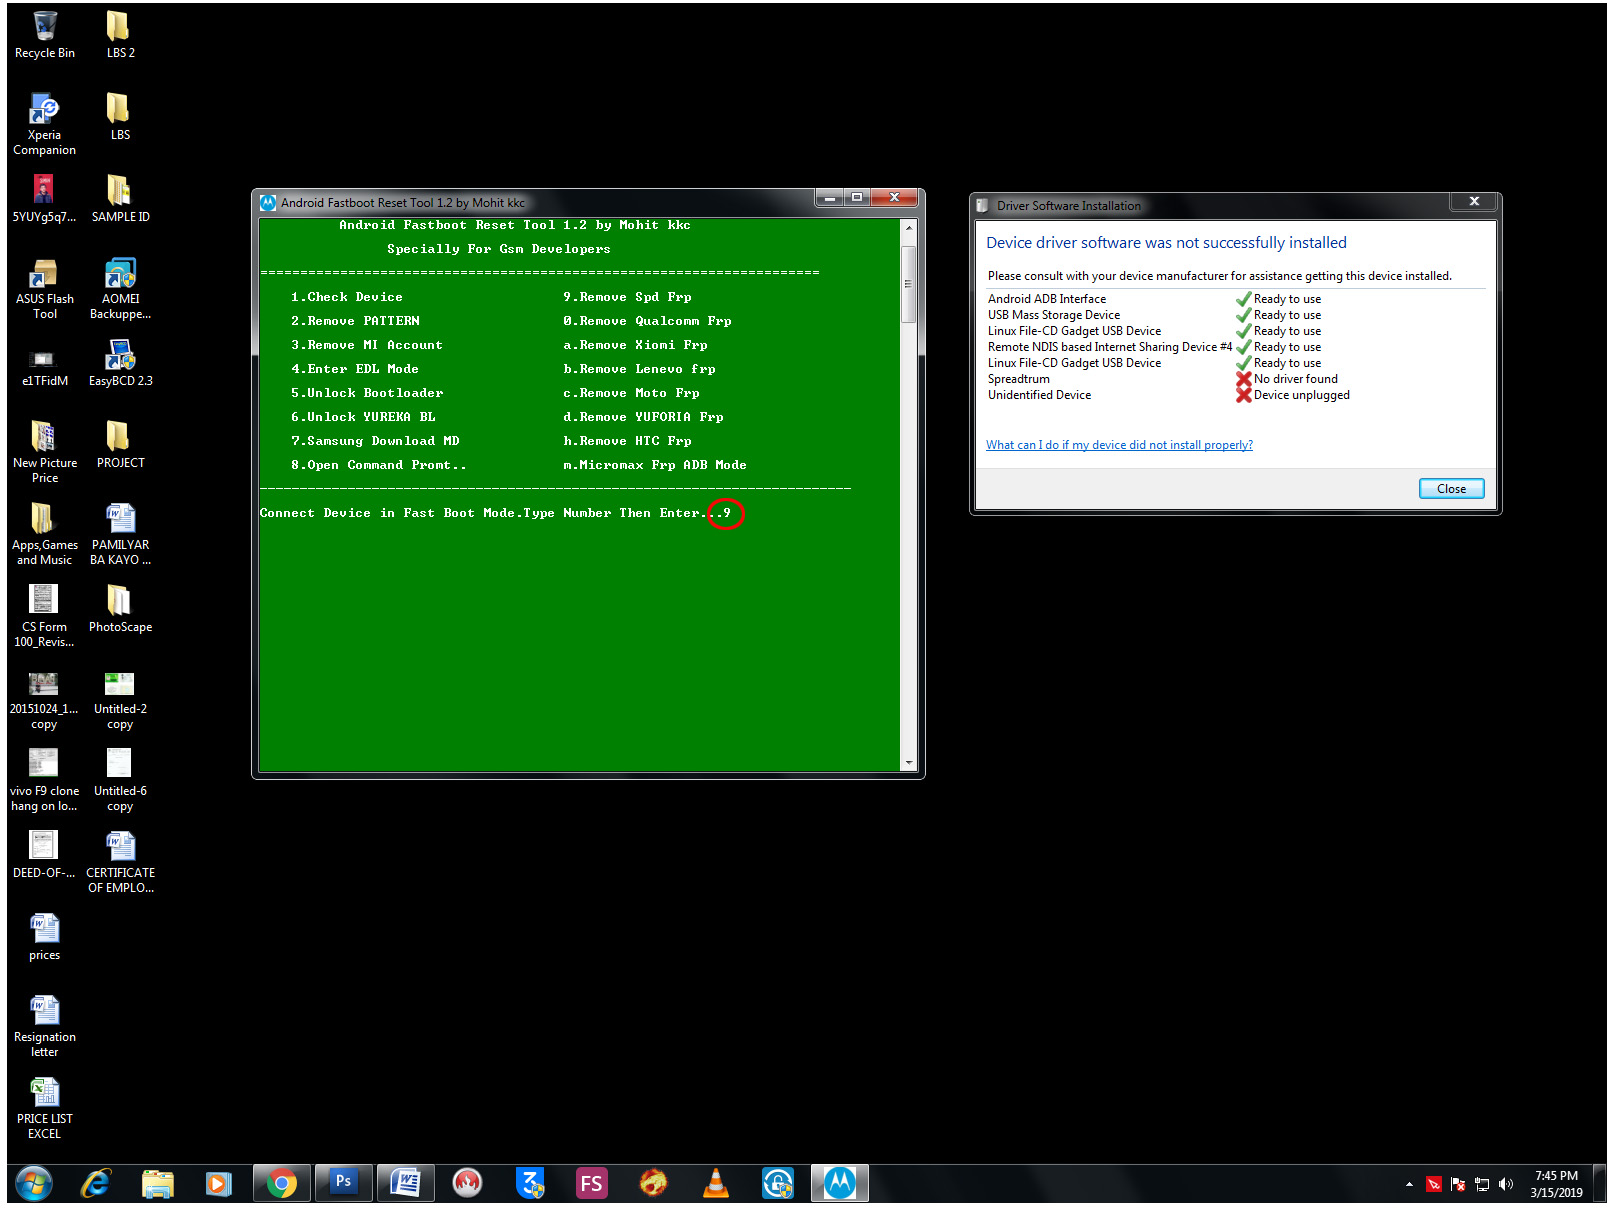
Task: Switch to Photoshop in the taskbar
Action: 344,1184
